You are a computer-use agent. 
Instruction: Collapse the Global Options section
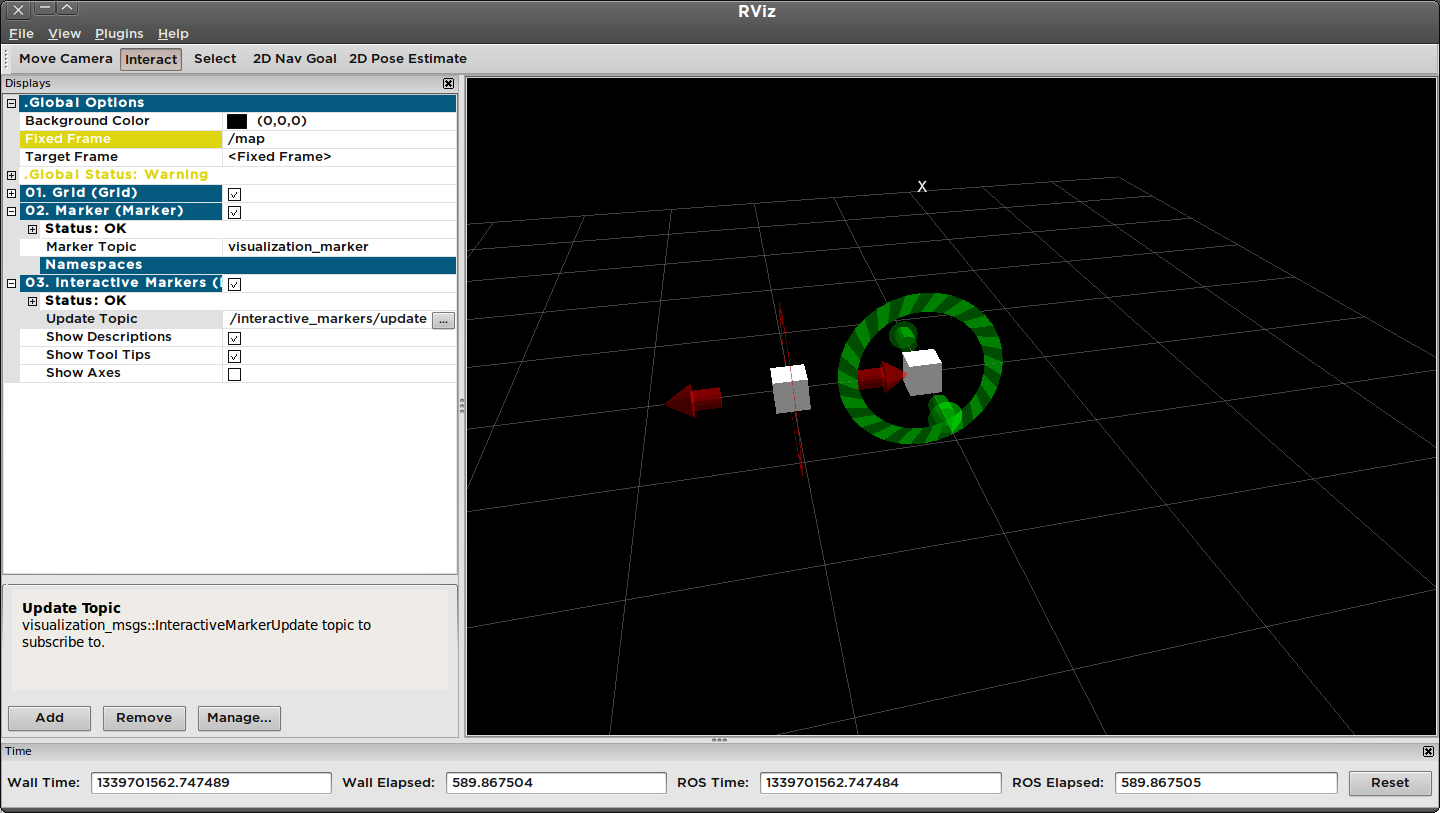click(x=10, y=102)
